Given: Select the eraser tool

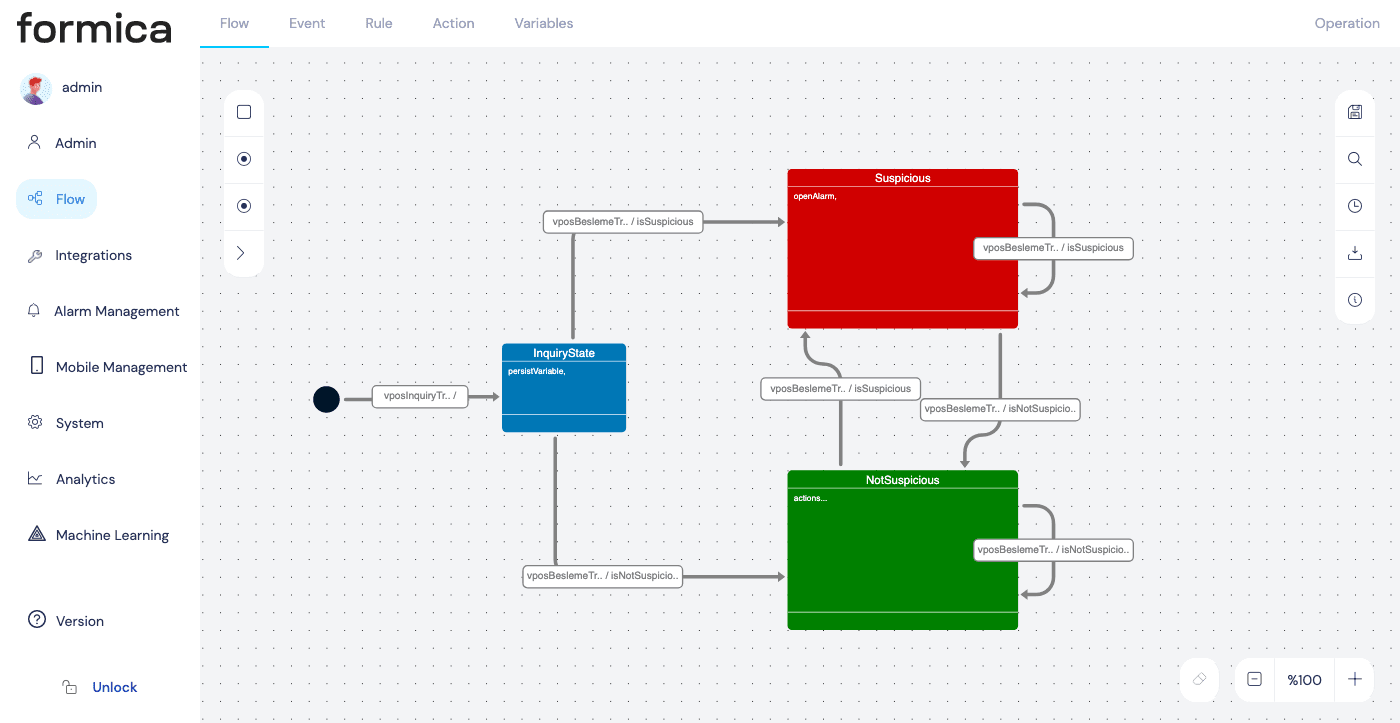Looking at the screenshot, I should 1200,679.
